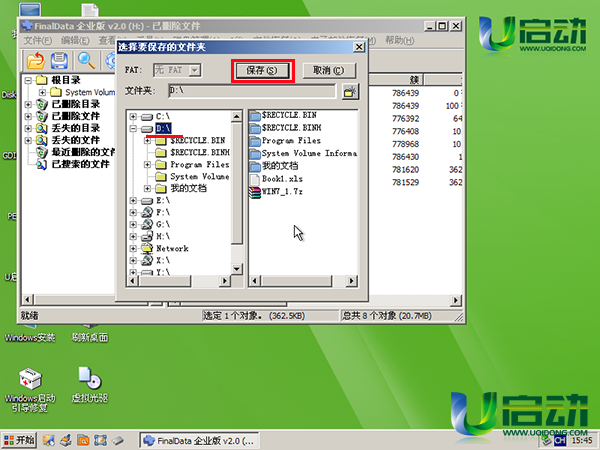Close the save folder dialog
Image resolution: width=600 pixels, height=450 pixels.
(359, 47)
